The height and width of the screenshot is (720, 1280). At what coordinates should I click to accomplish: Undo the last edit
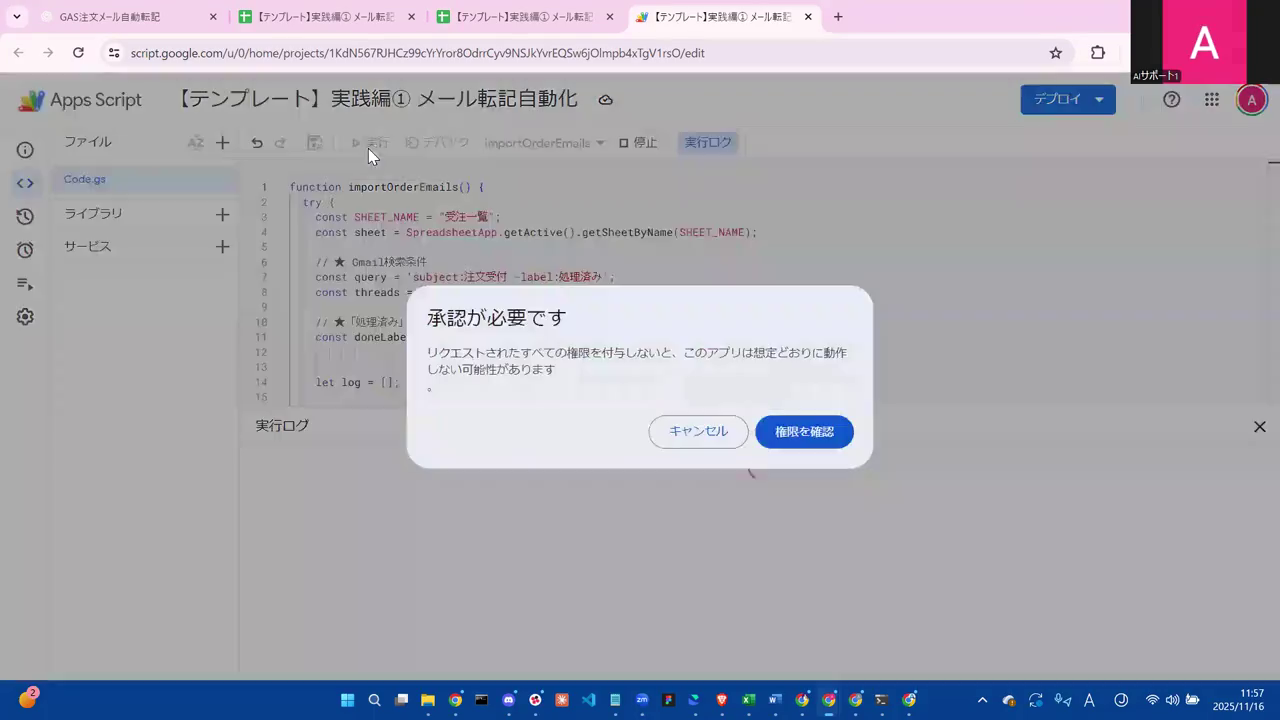256,142
